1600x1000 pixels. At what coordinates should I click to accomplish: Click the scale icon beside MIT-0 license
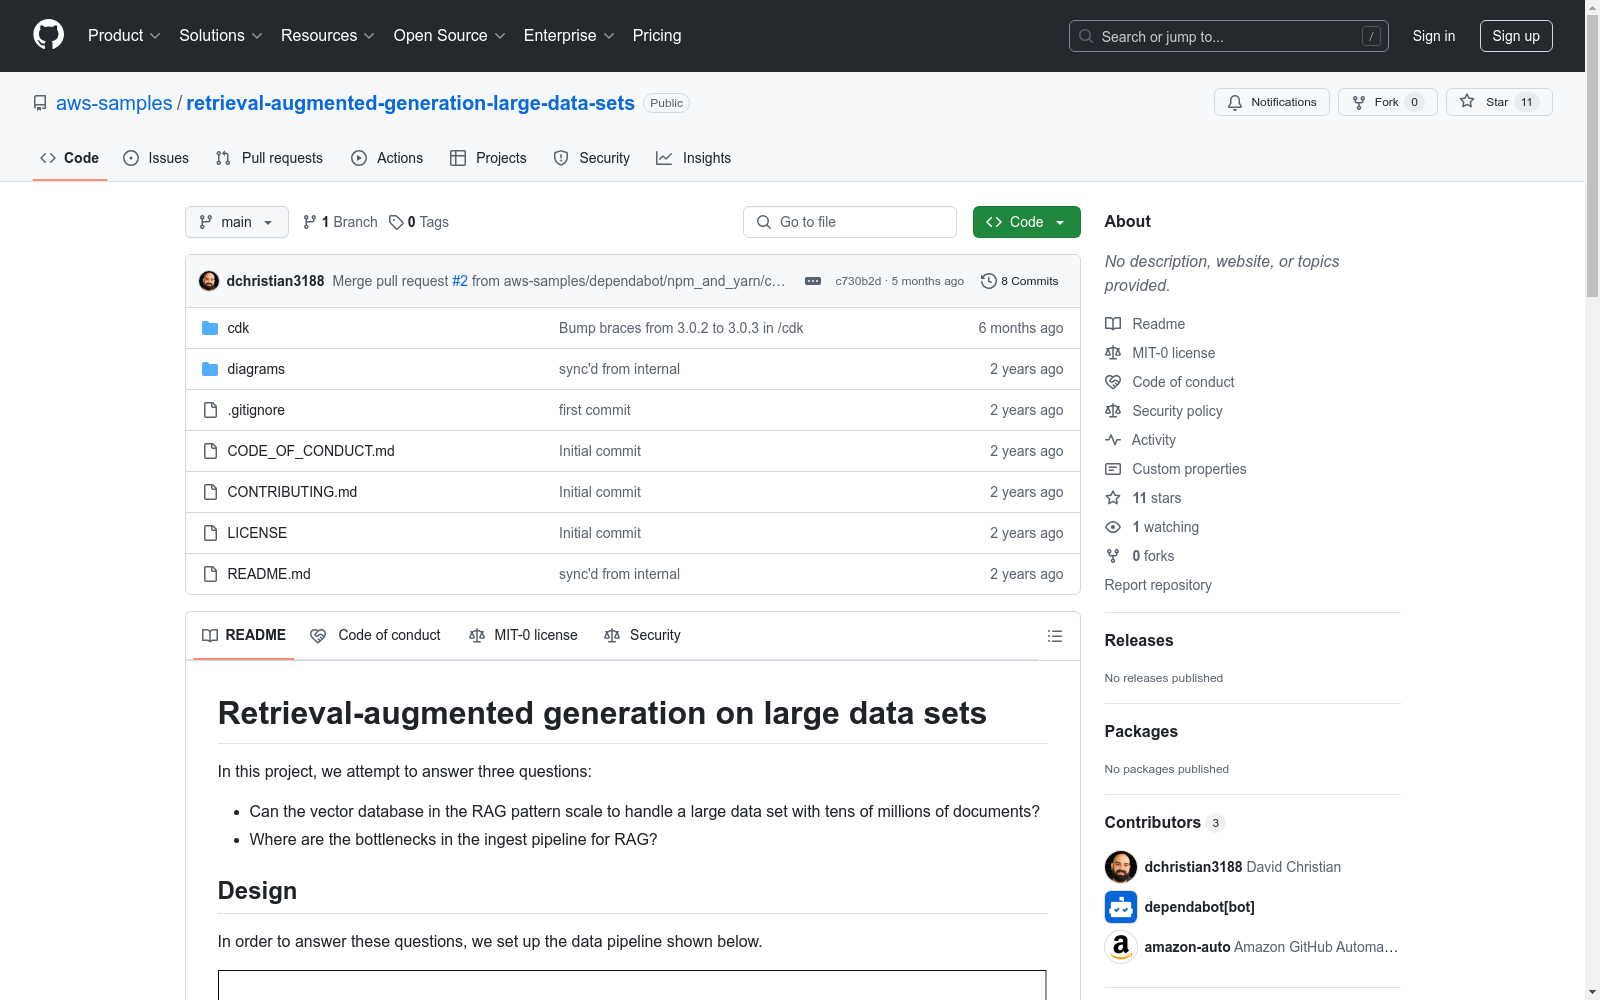[x=1113, y=353]
